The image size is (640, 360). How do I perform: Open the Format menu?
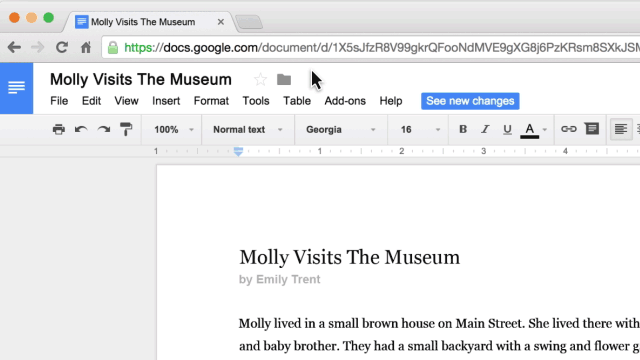tap(211, 101)
